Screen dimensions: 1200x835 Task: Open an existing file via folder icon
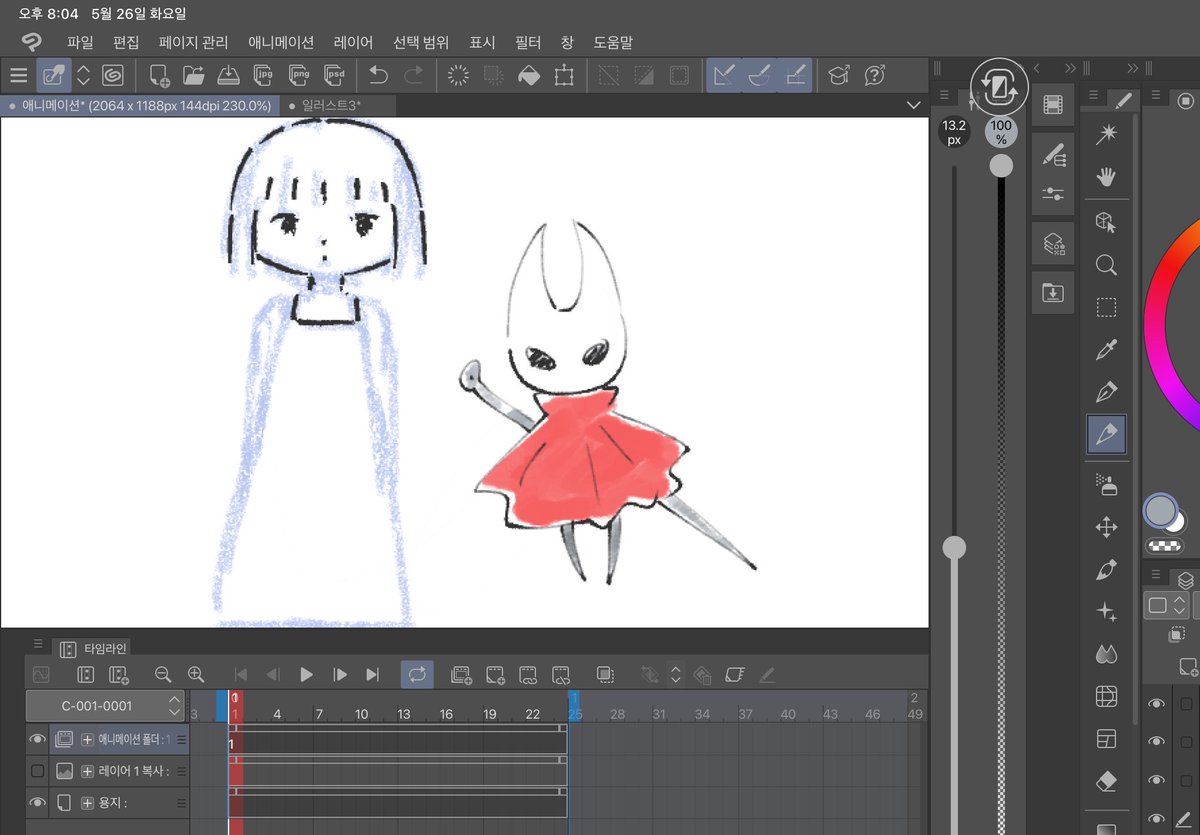193,75
